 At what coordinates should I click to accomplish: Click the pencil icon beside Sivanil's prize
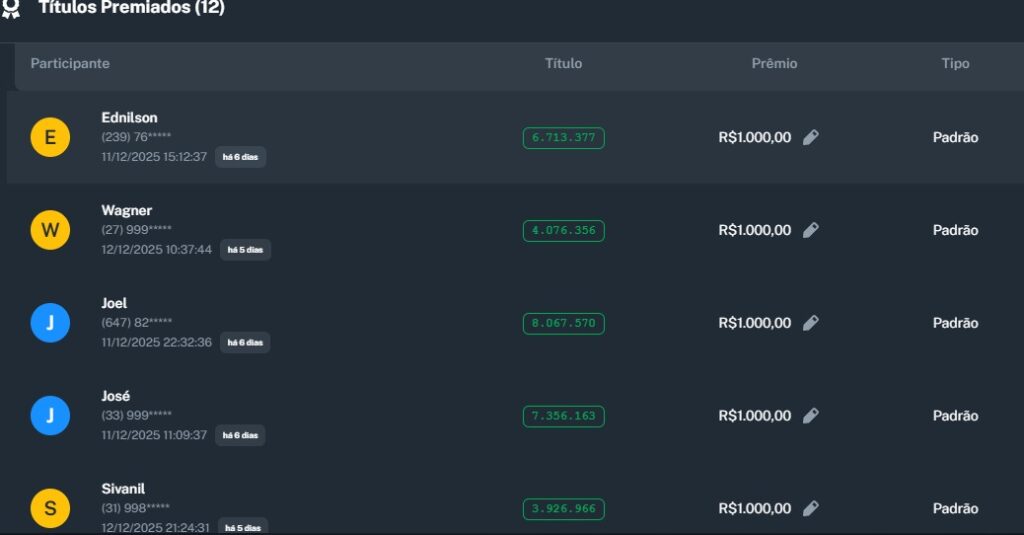point(811,508)
